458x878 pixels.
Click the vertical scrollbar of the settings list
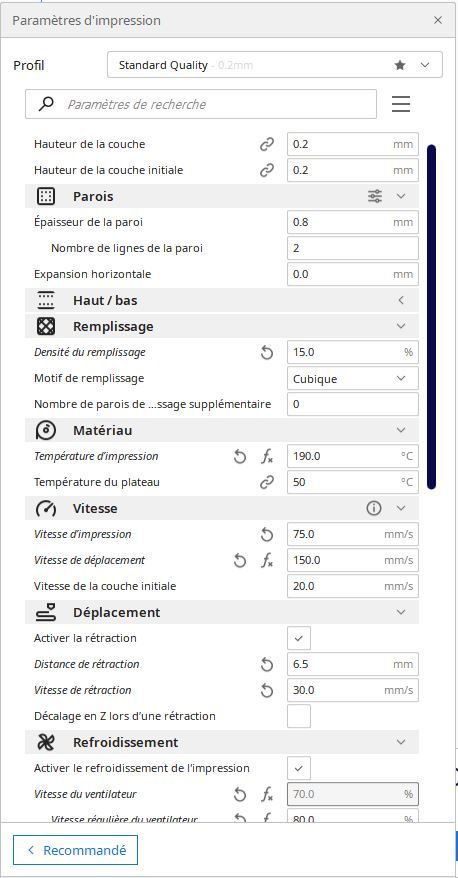pyautogui.click(x=431, y=316)
